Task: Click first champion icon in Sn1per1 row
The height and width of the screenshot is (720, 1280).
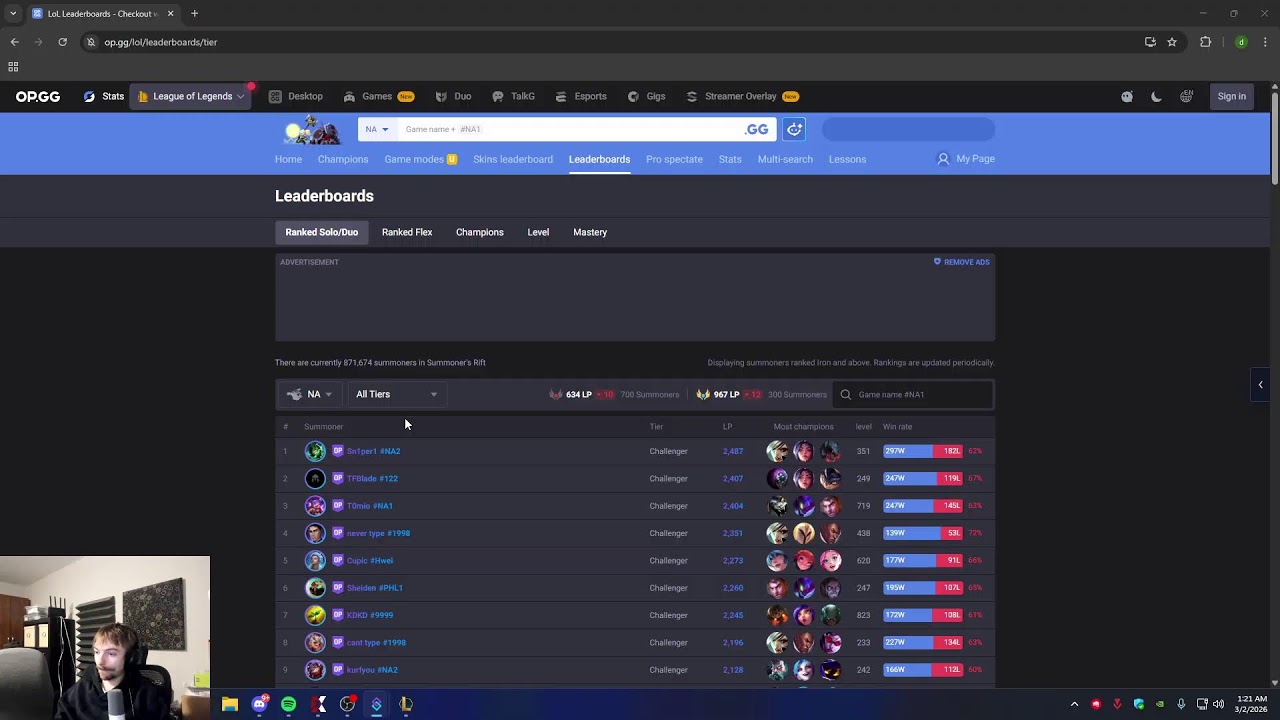Action: (x=777, y=451)
